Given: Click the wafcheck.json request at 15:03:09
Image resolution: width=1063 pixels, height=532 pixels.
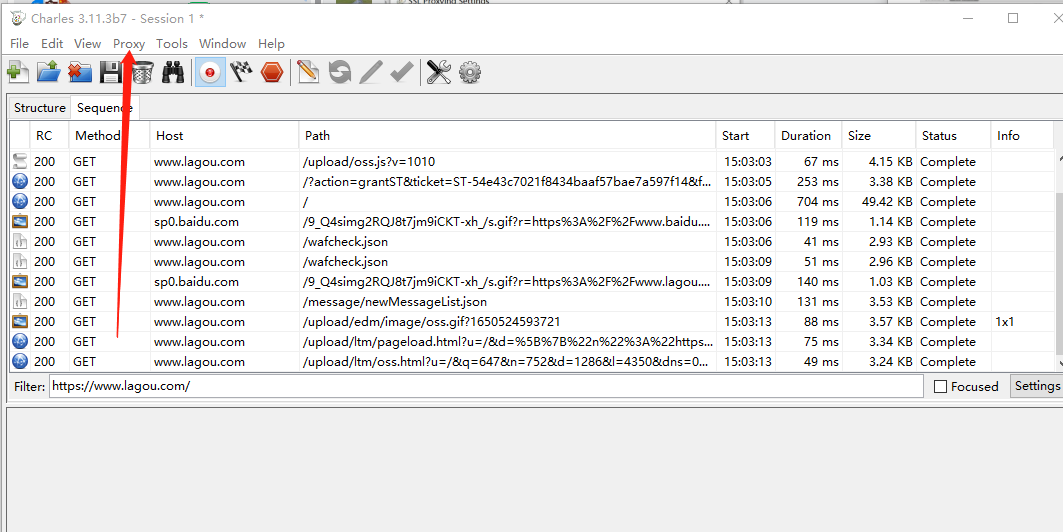Looking at the screenshot, I should (532, 262).
